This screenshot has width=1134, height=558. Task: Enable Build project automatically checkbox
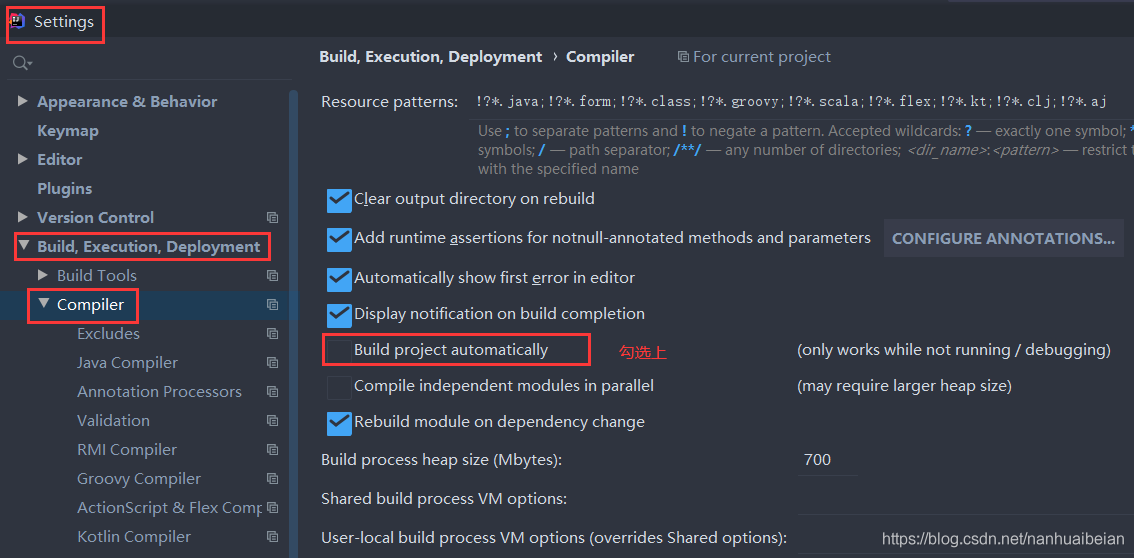tap(339, 350)
